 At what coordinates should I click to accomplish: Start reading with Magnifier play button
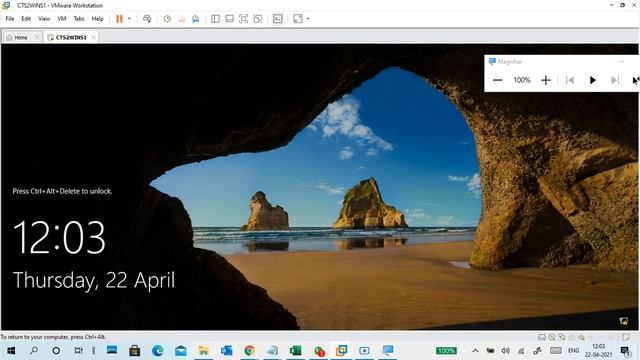[x=593, y=80]
